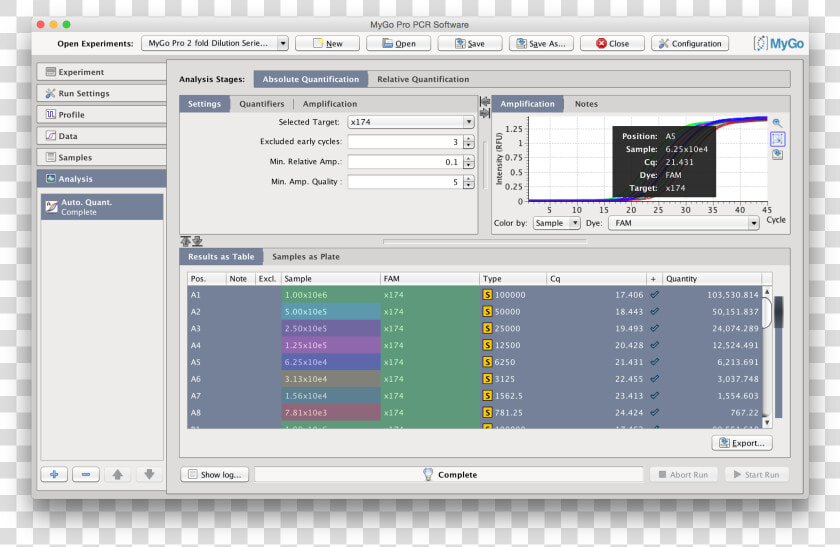
Task: Open the Profile section
Action: (101, 115)
